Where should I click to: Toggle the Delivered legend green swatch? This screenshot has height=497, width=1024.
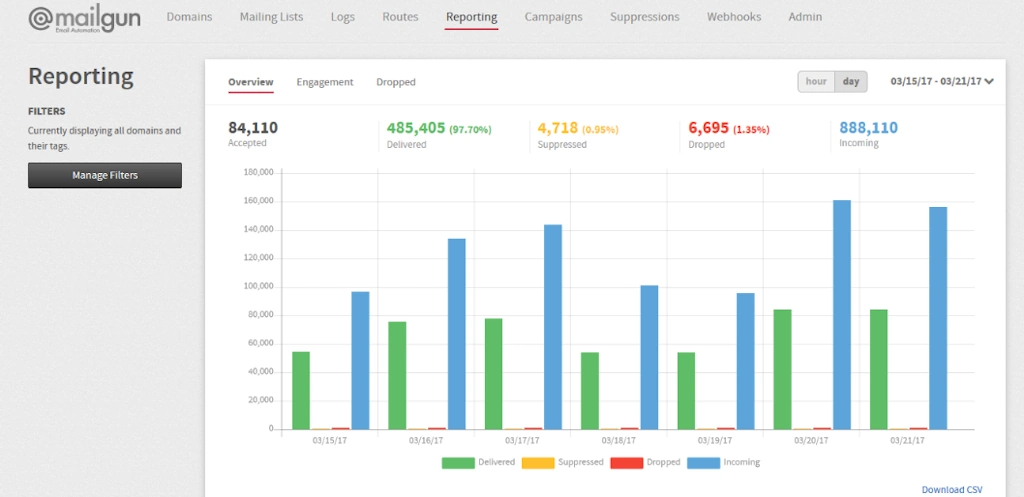click(x=457, y=462)
